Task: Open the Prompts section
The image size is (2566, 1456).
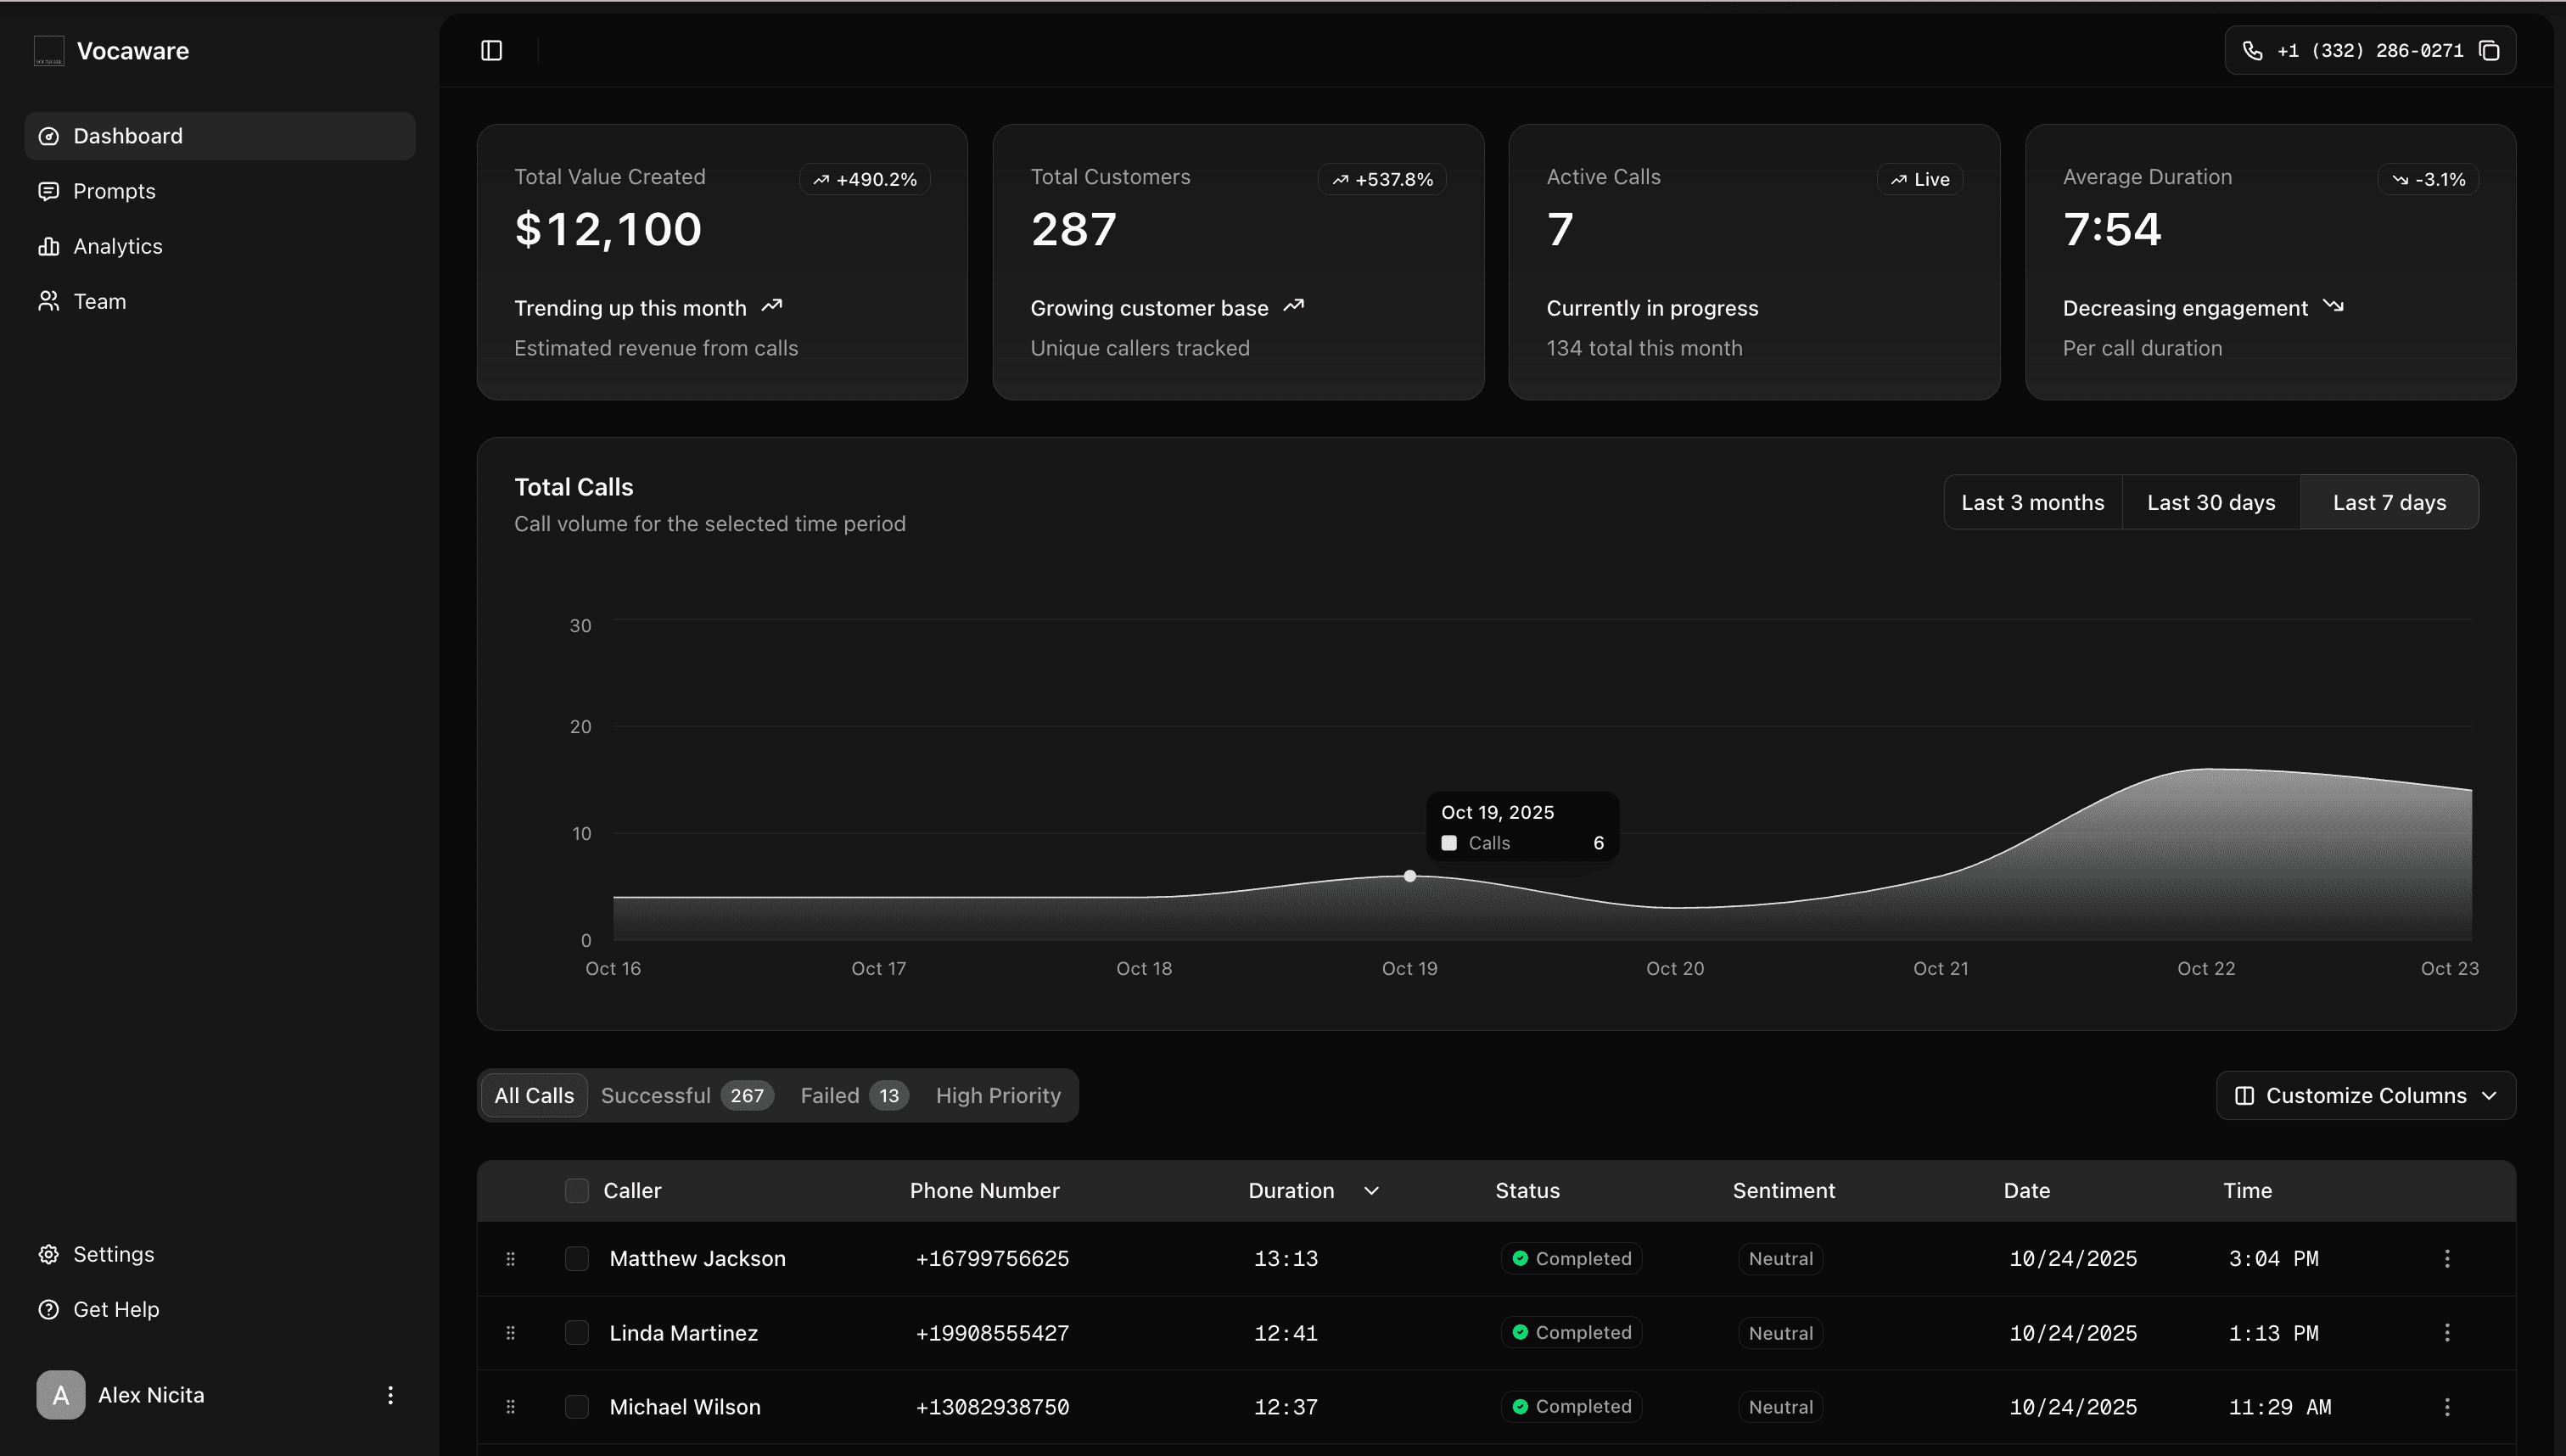Action: pos(114,191)
